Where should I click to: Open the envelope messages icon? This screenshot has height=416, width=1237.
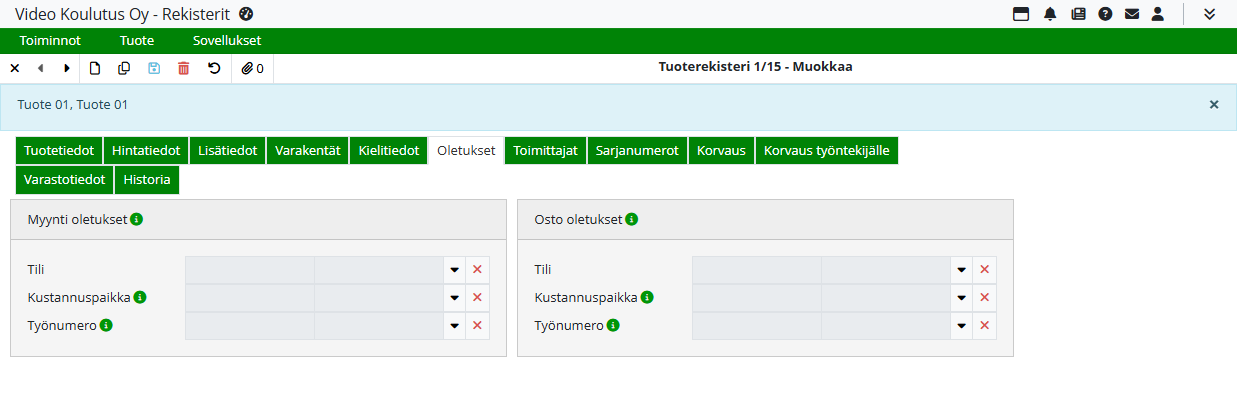click(1132, 14)
